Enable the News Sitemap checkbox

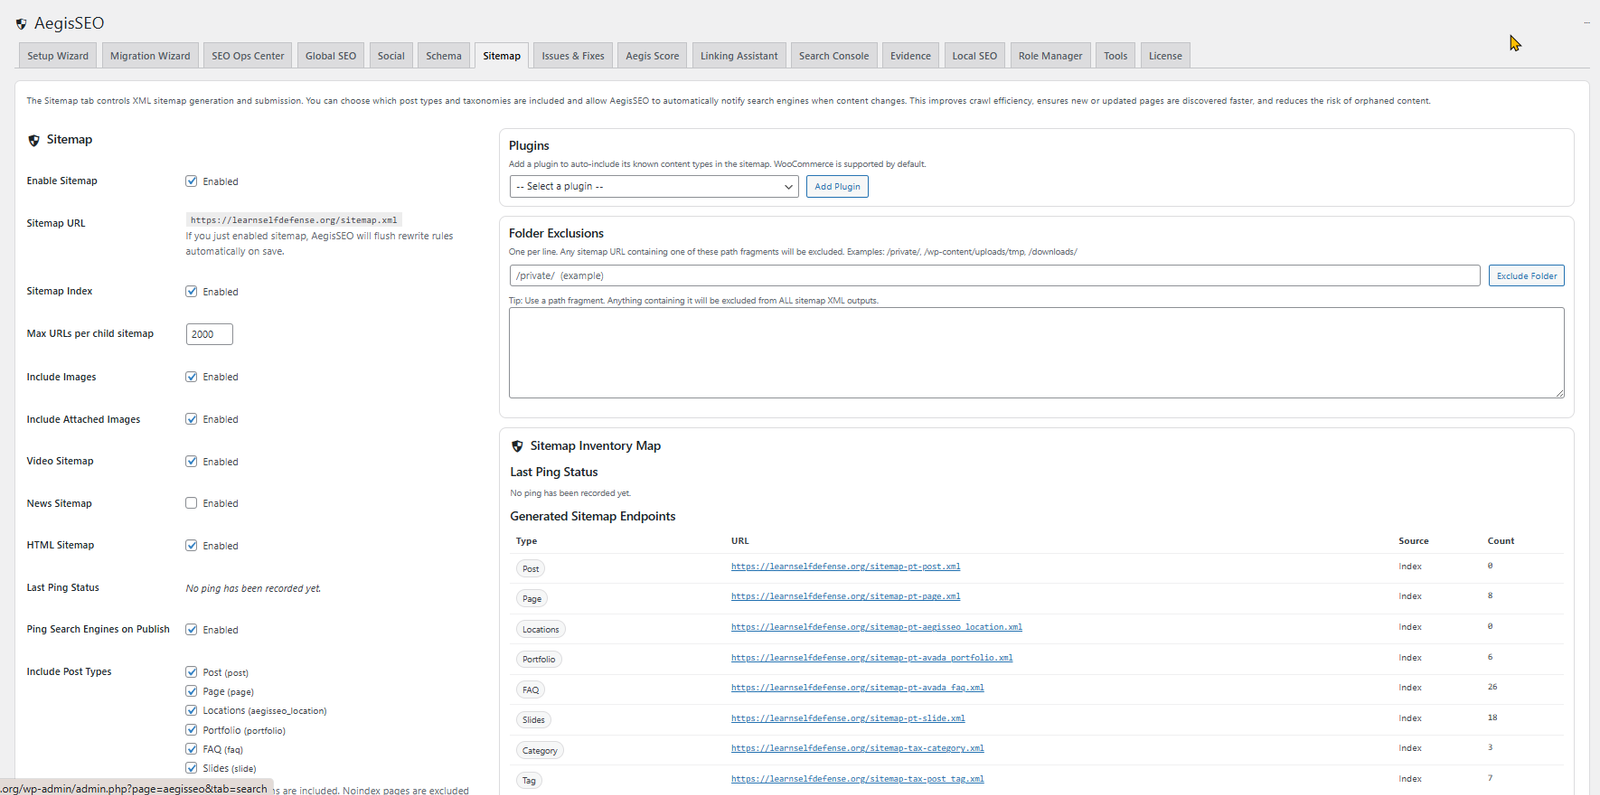(191, 503)
